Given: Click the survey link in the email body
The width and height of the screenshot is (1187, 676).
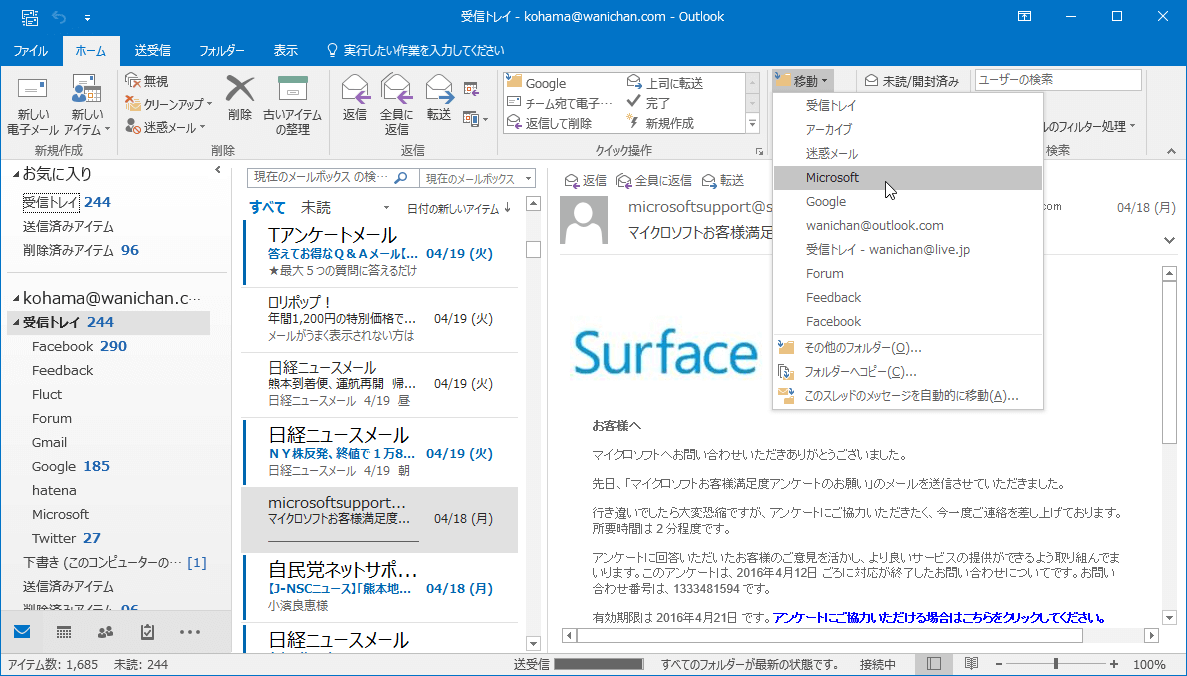Looking at the screenshot, I should click(x=939, y=617).
